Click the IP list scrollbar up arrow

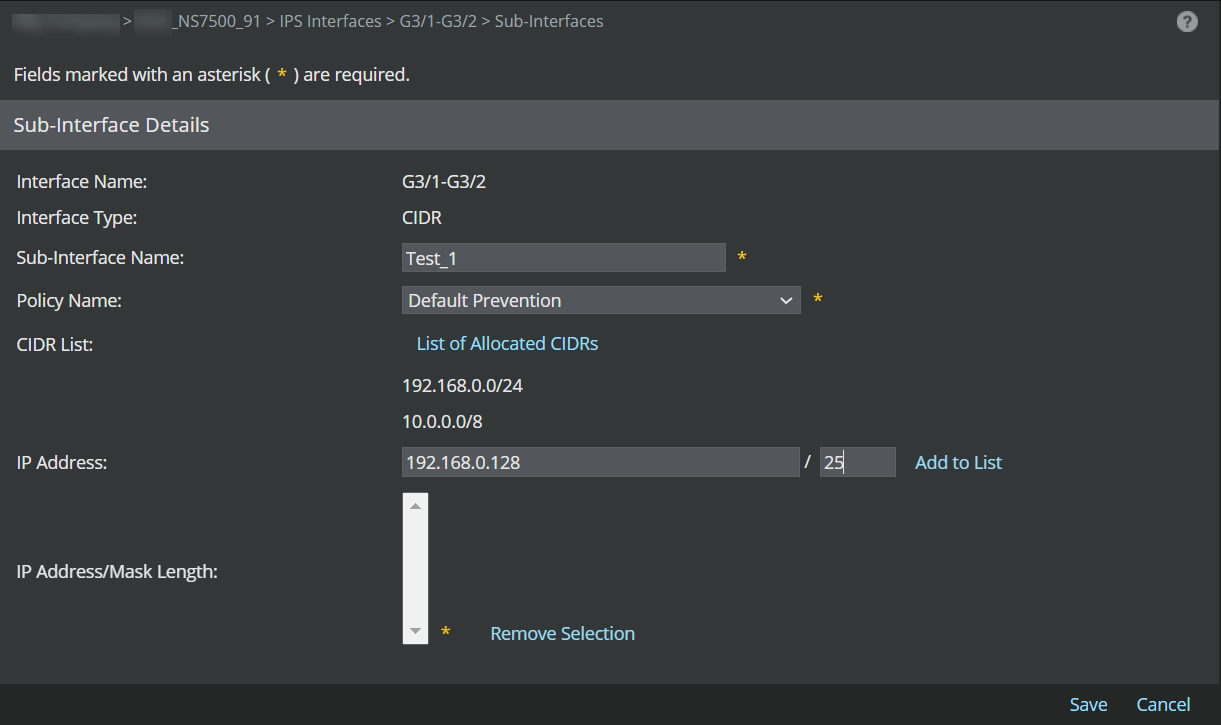pos(415,505)
